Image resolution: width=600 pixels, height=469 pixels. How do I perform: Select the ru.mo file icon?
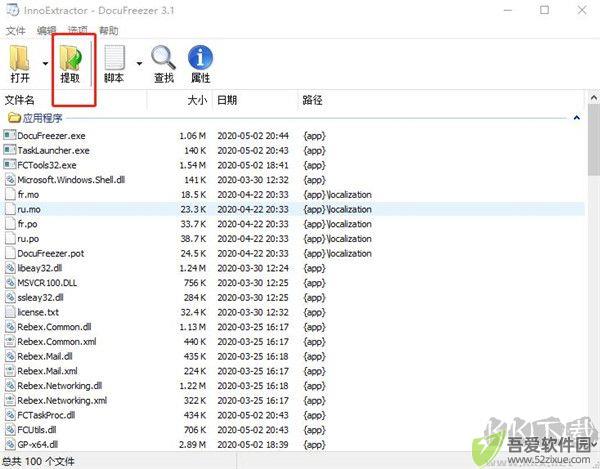[x=10, y=209]
